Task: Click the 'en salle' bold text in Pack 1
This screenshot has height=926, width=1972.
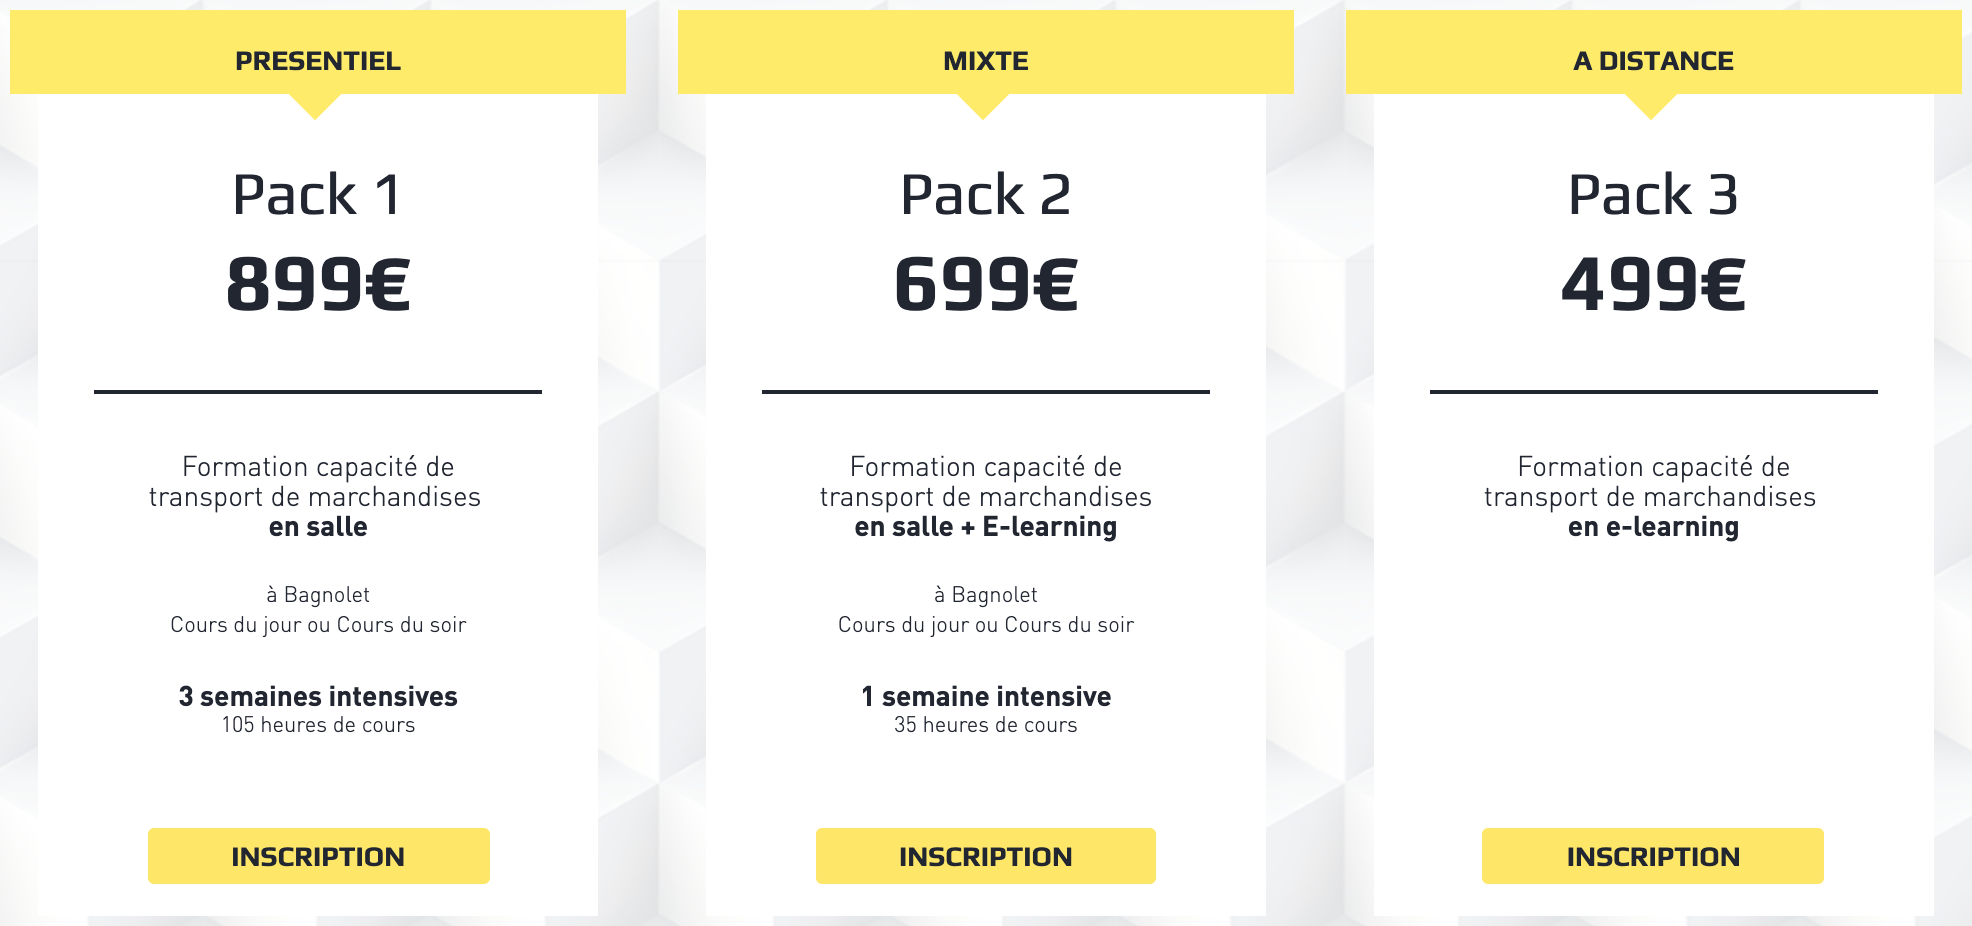Action: tap(318, 527)
